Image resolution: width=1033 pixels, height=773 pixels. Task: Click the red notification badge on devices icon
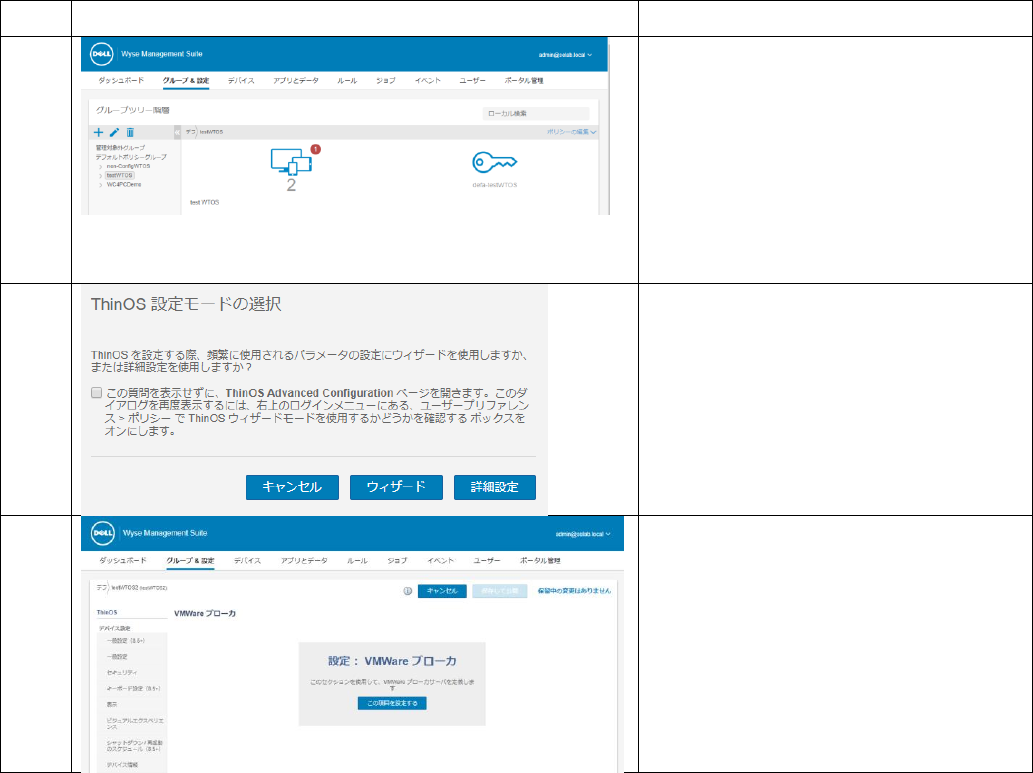tap(316, 150)
